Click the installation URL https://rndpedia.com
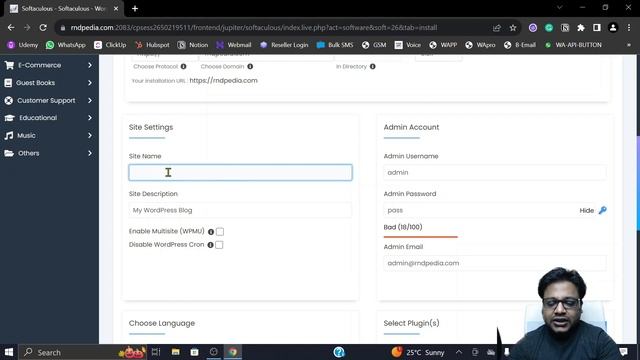The width and height of the screenshot is (640, 360). (223, 80)
